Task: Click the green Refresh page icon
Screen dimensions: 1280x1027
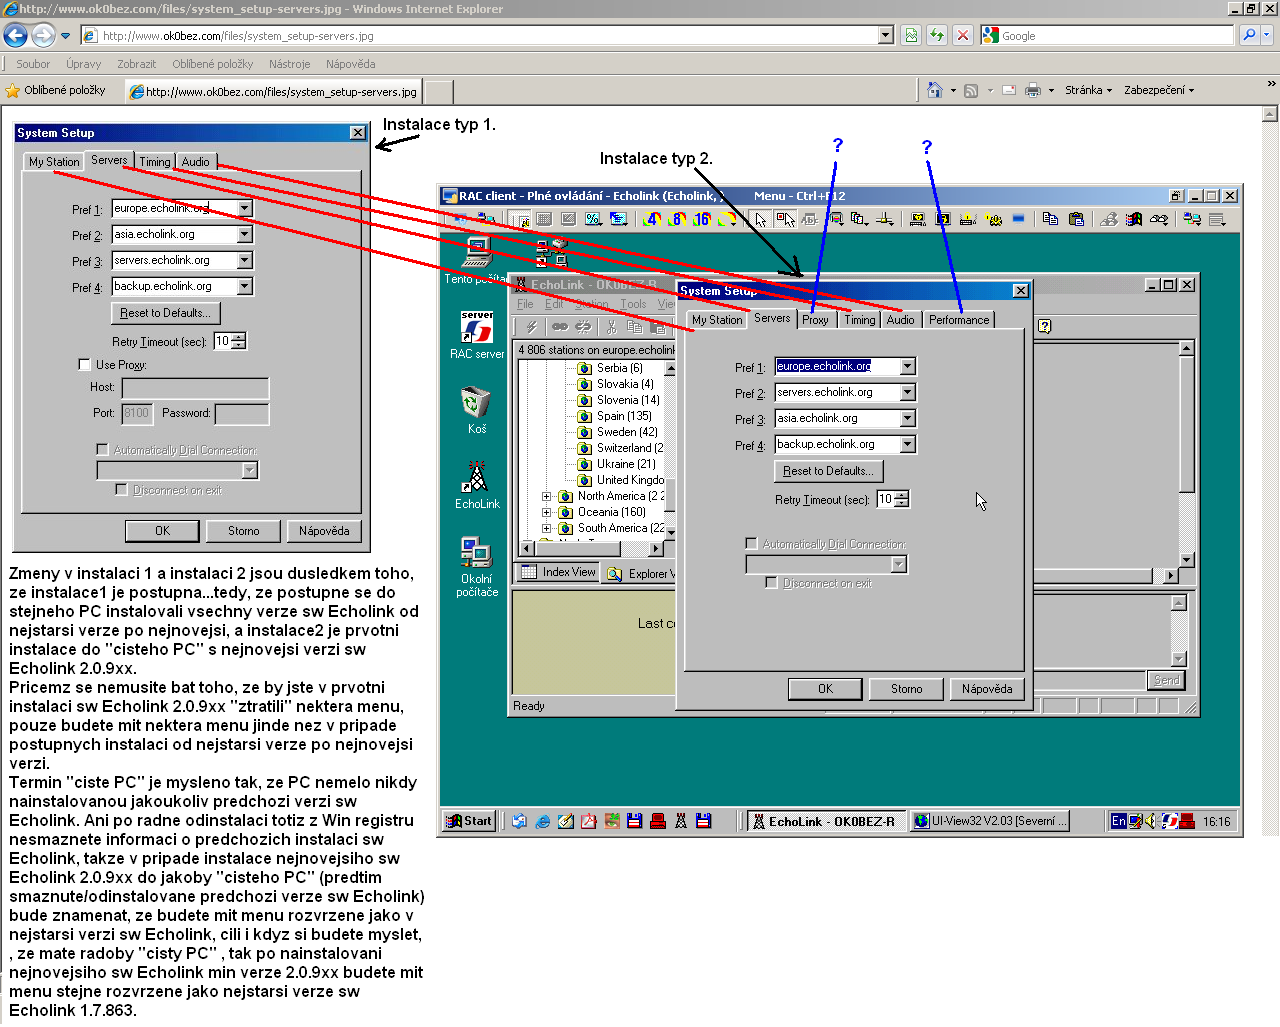Action: pos(937,35)
